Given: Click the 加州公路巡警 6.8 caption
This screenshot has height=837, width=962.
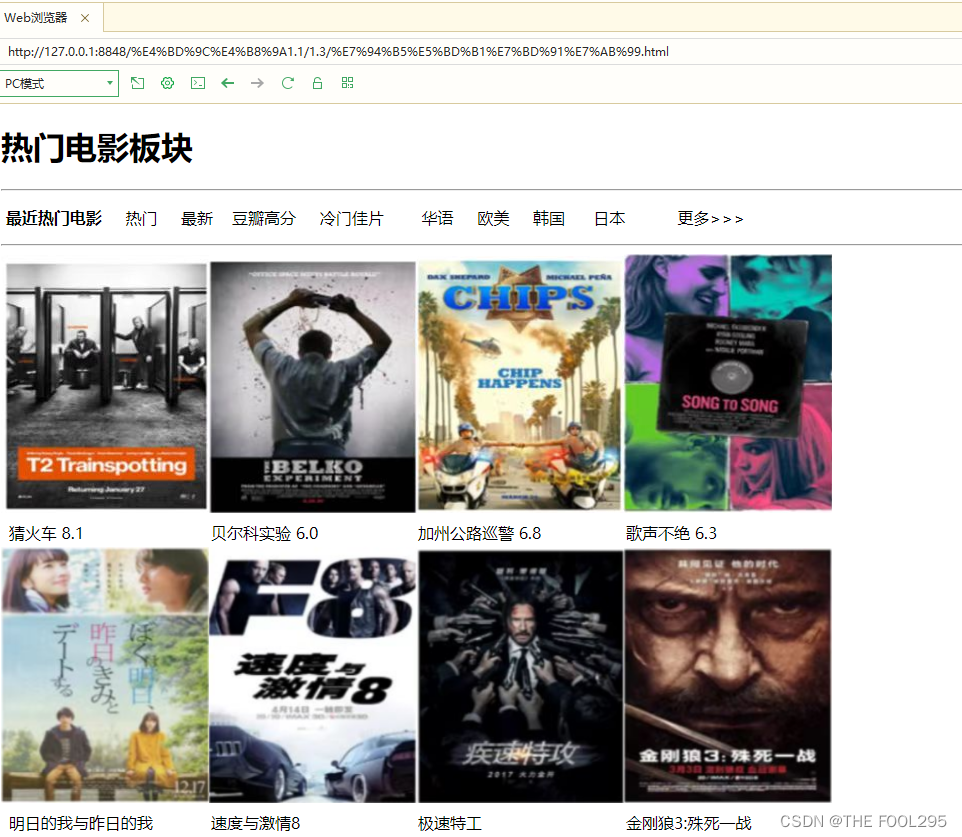Looking at the screenshot, I should (x=479, y=533).
